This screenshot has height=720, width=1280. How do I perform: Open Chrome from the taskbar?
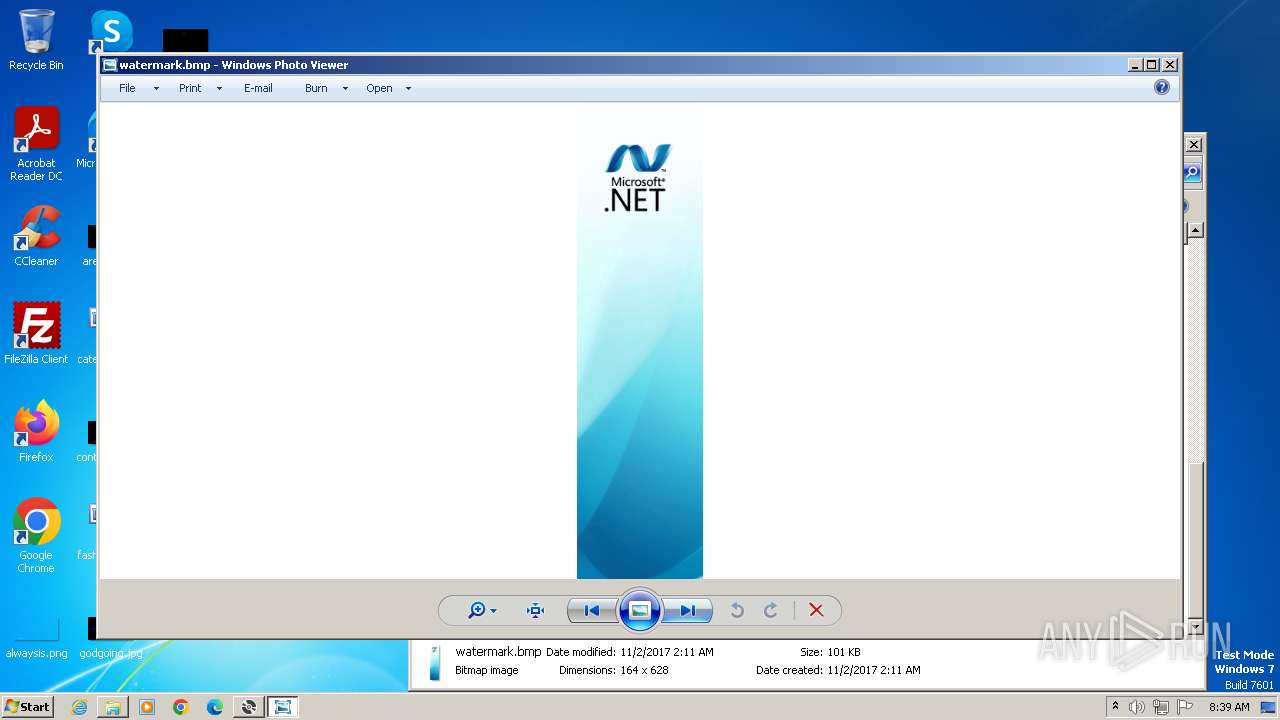[x=181, y=707]
